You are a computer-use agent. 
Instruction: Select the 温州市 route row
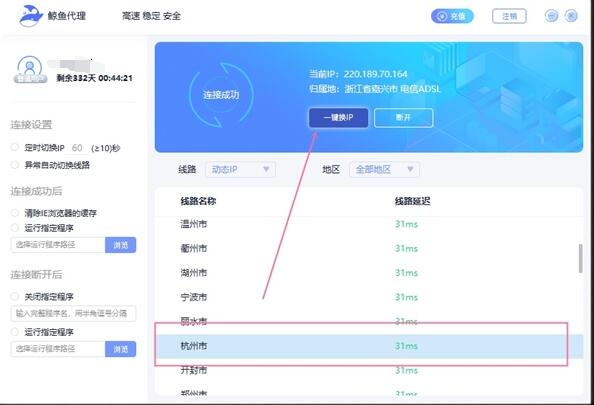click(369, 224)
